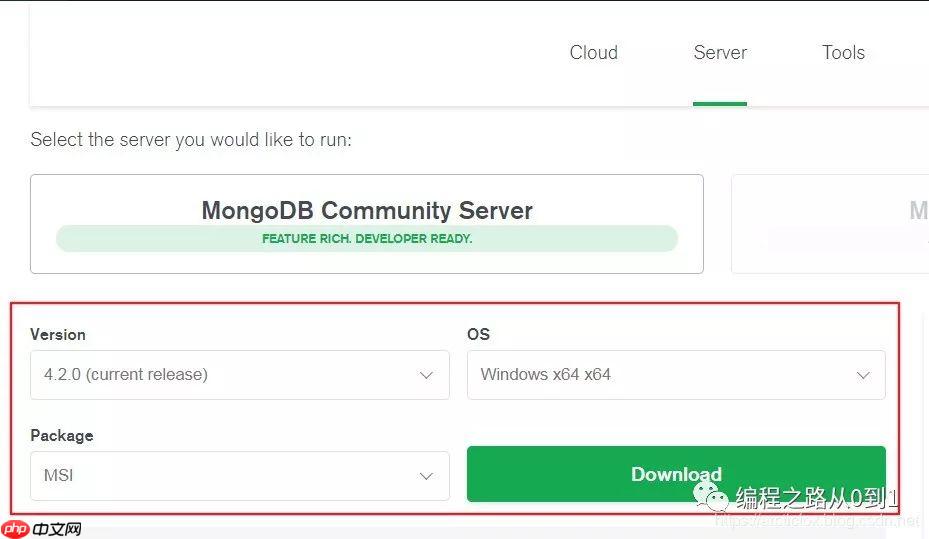The height and width of the screenshot is (539, 929).
Task: Click the 'Select the server' instruction text
Action: [x=191, y=140]
